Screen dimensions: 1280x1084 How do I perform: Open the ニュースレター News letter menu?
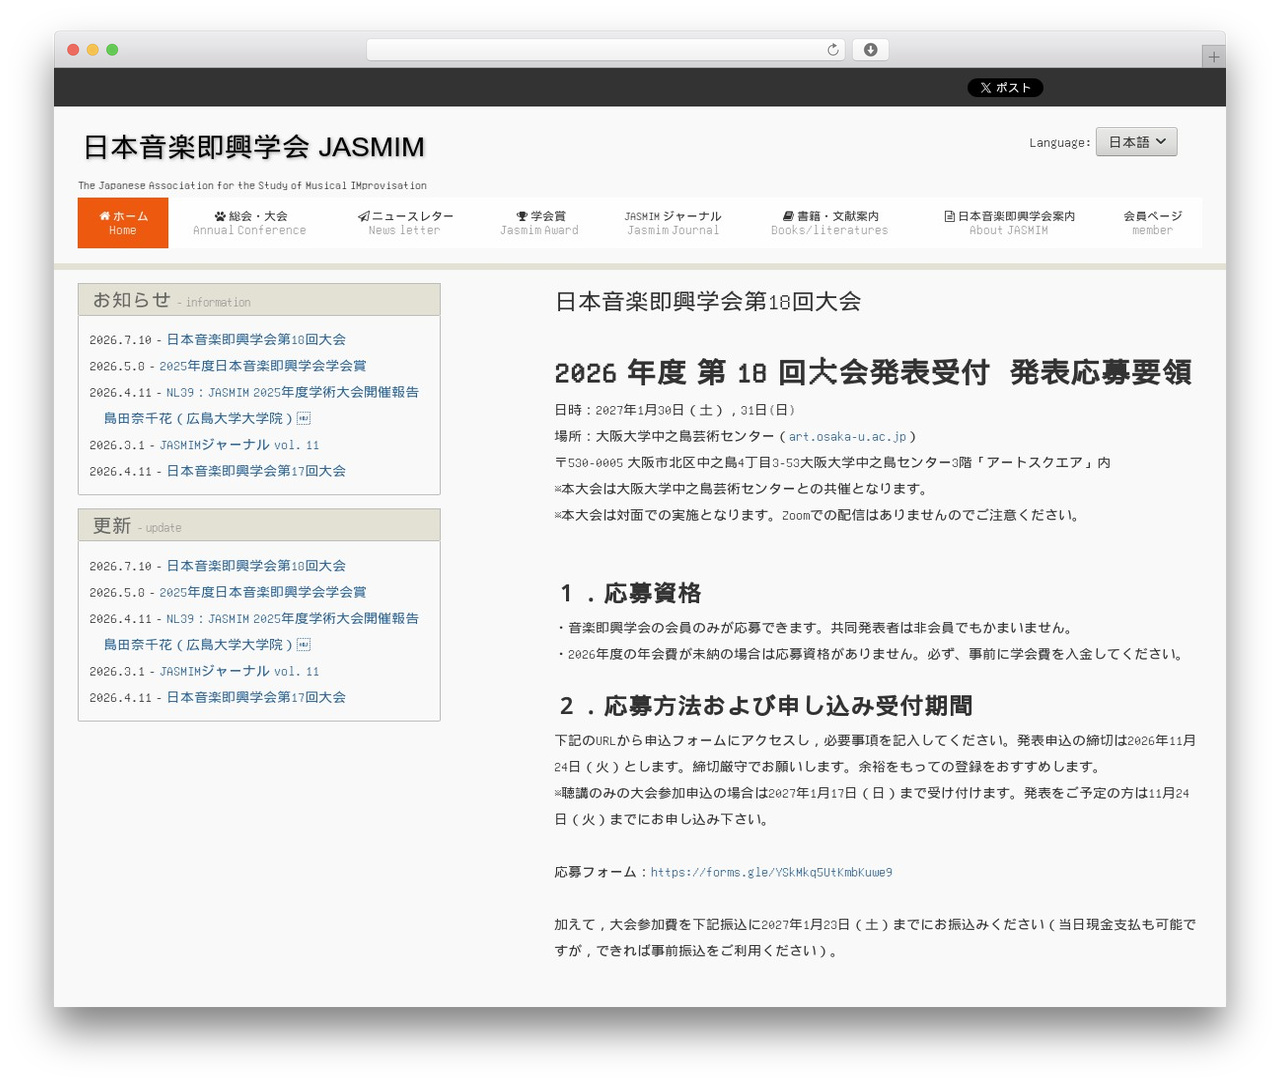pyautogui.click(x=405, y=223)
